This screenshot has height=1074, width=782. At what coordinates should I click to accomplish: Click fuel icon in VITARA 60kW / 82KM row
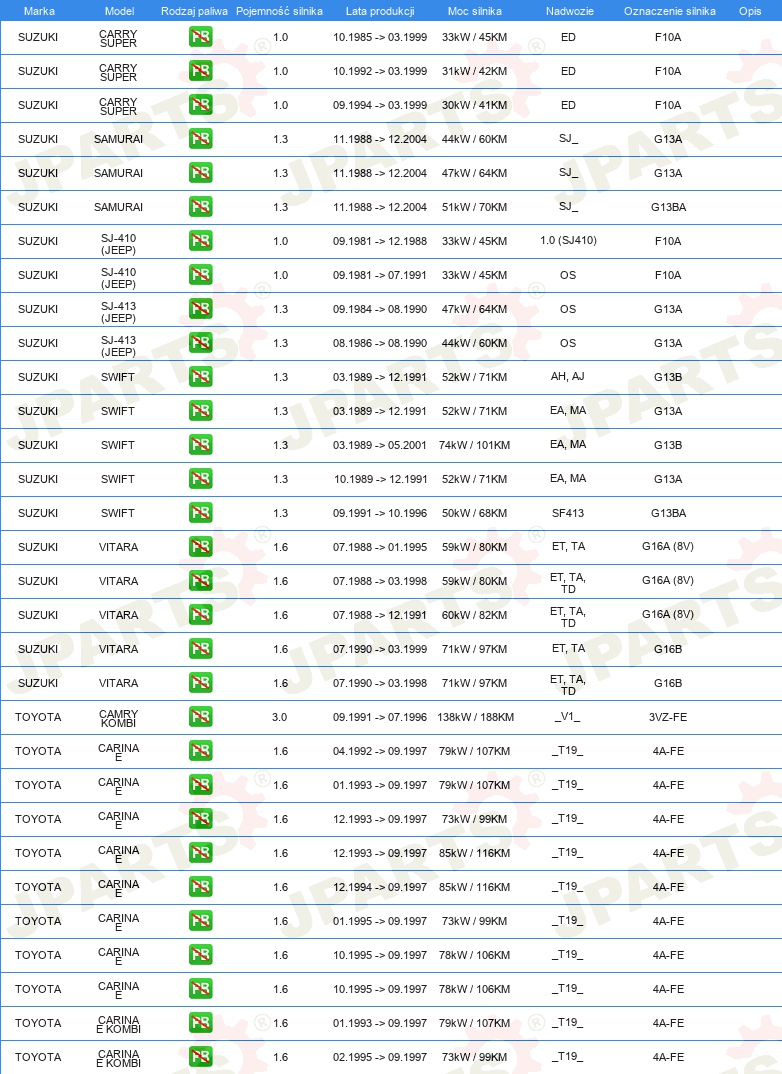tap(201, 615)
